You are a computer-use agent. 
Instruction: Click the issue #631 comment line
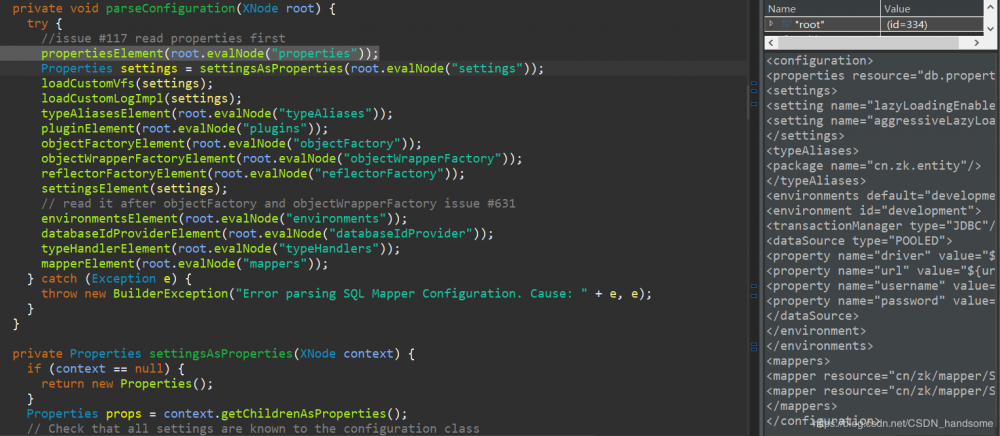(278, 203)
